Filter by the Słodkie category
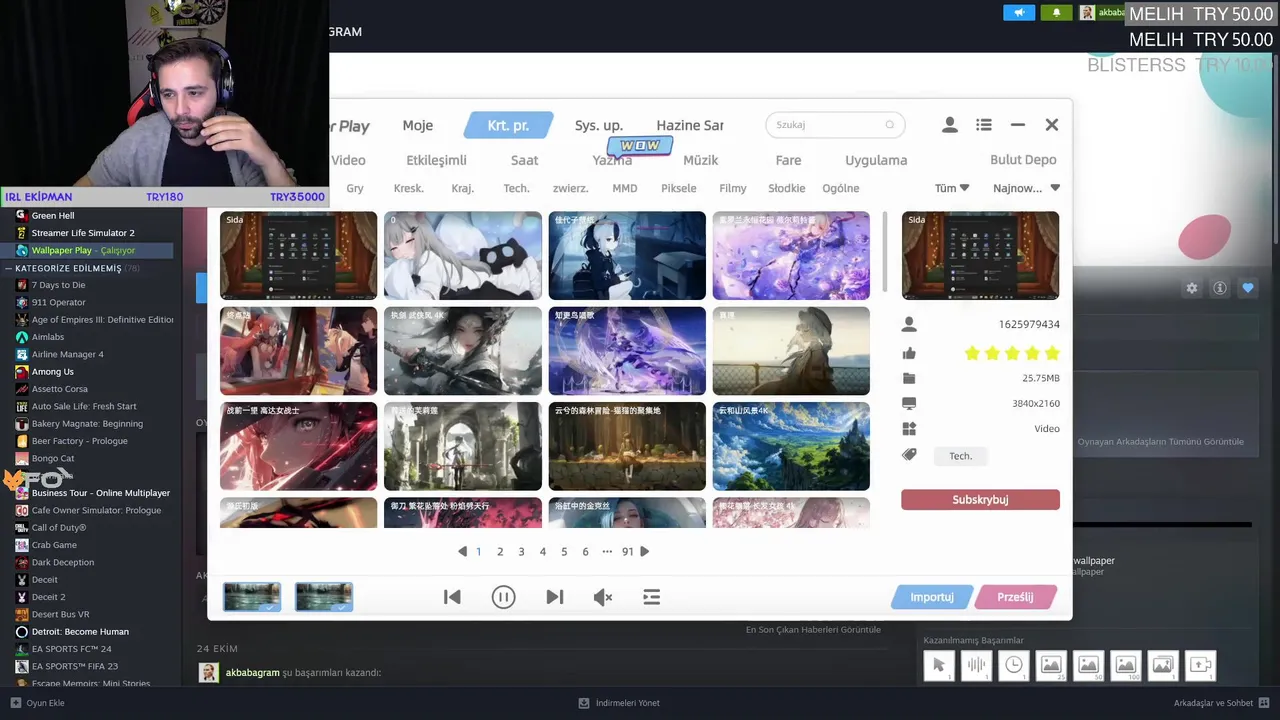Viewport: 1280px width, 720px height. coord(787,188)
